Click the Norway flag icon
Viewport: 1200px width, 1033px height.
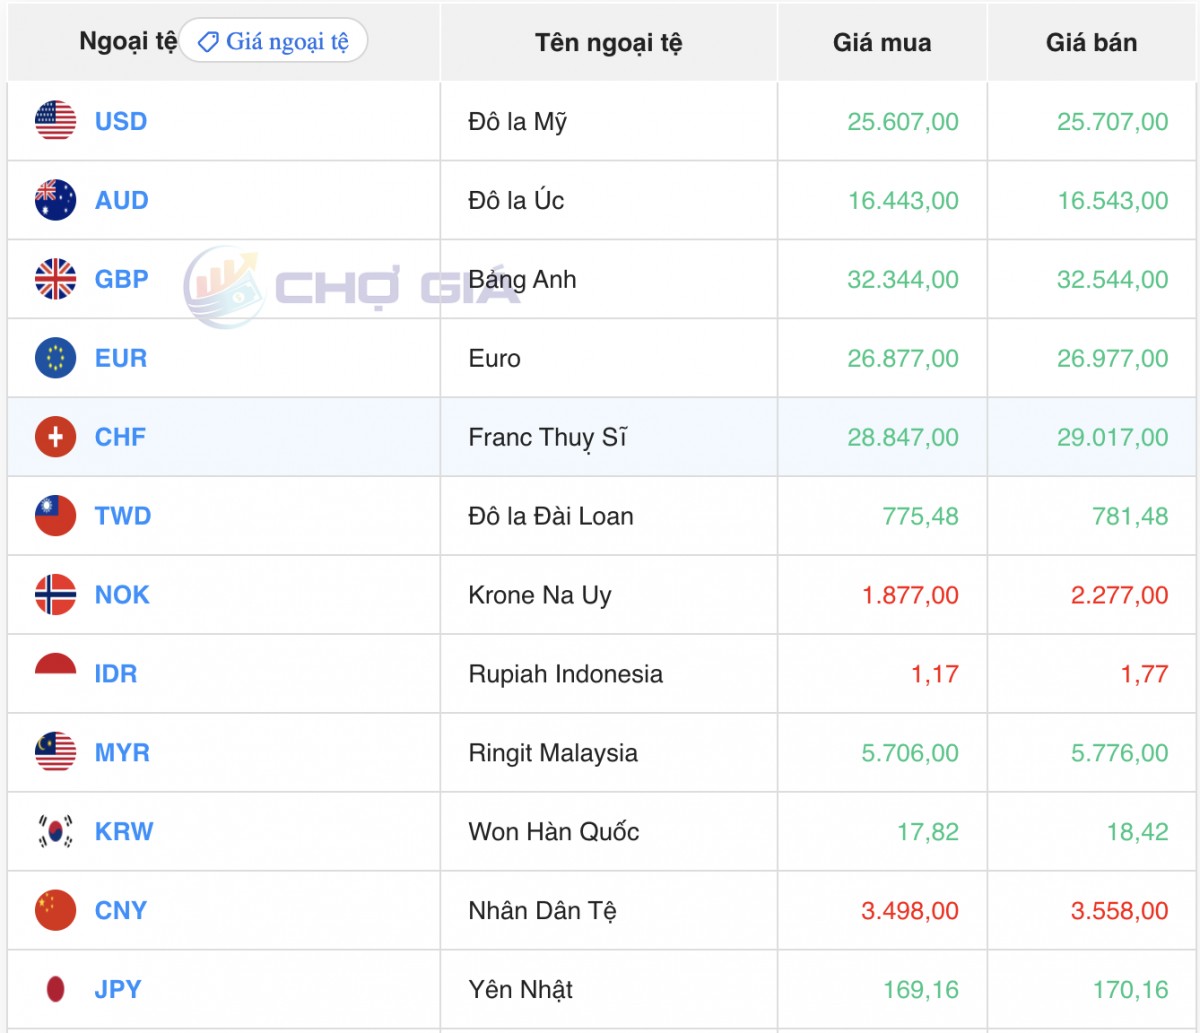55,595
